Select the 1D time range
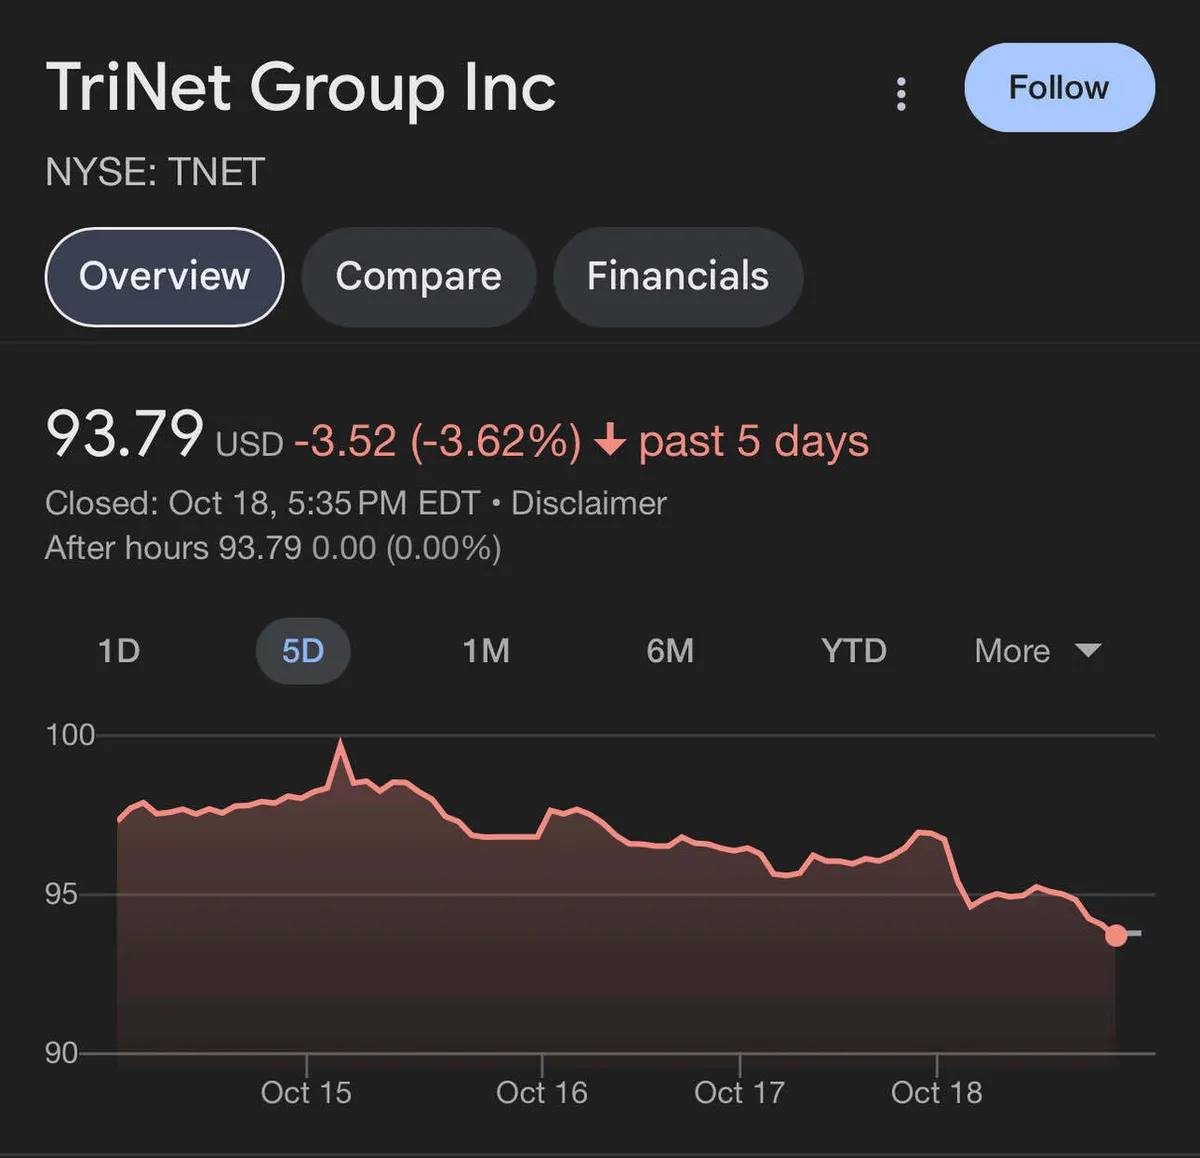This screenshot has height=1158, width=1200. (119, 651)
